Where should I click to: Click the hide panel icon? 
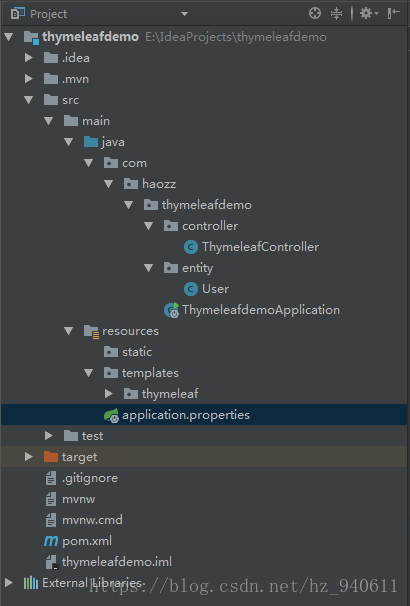(393, 13)
